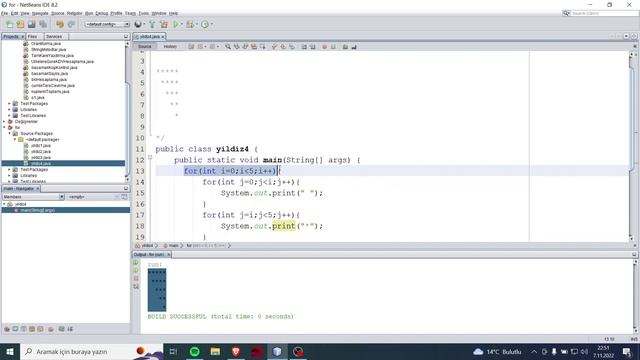Switch to the History view button
This screenshot has width=640, height=360.
170,47
